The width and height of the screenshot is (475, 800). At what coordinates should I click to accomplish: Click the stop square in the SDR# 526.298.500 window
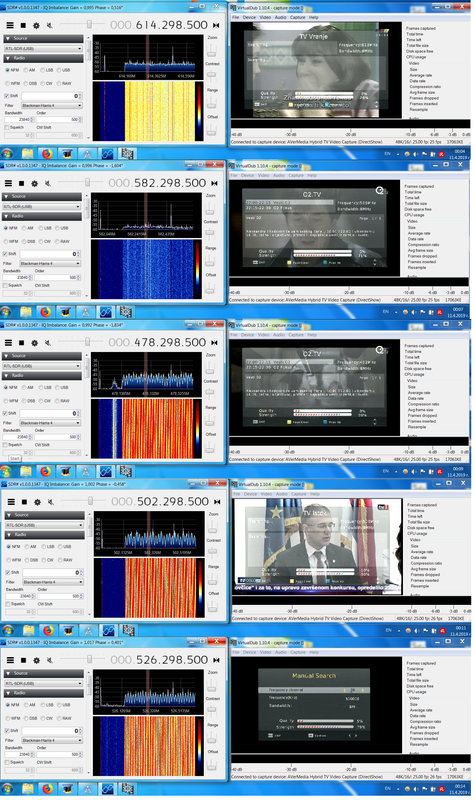coord(23,660)
